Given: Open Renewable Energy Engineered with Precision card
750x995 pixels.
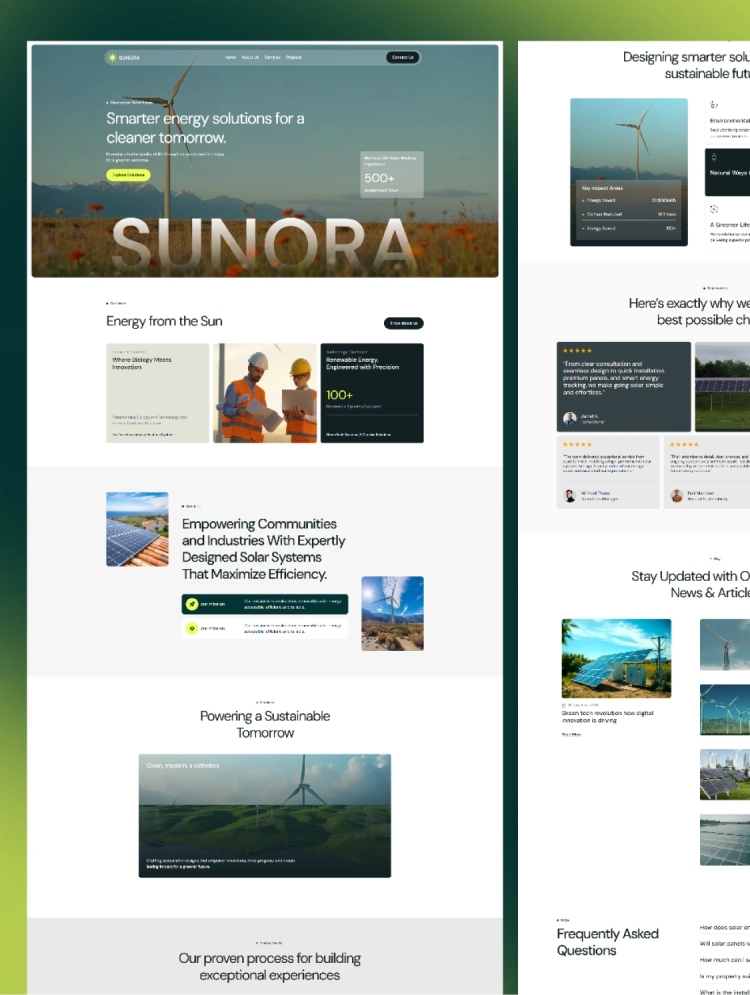Looking at the screenshot, I should 372,393.
